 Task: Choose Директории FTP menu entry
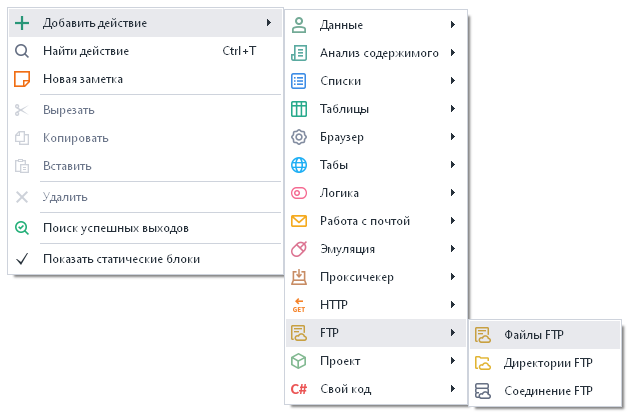pyautogui.click(x=548, y=363)
